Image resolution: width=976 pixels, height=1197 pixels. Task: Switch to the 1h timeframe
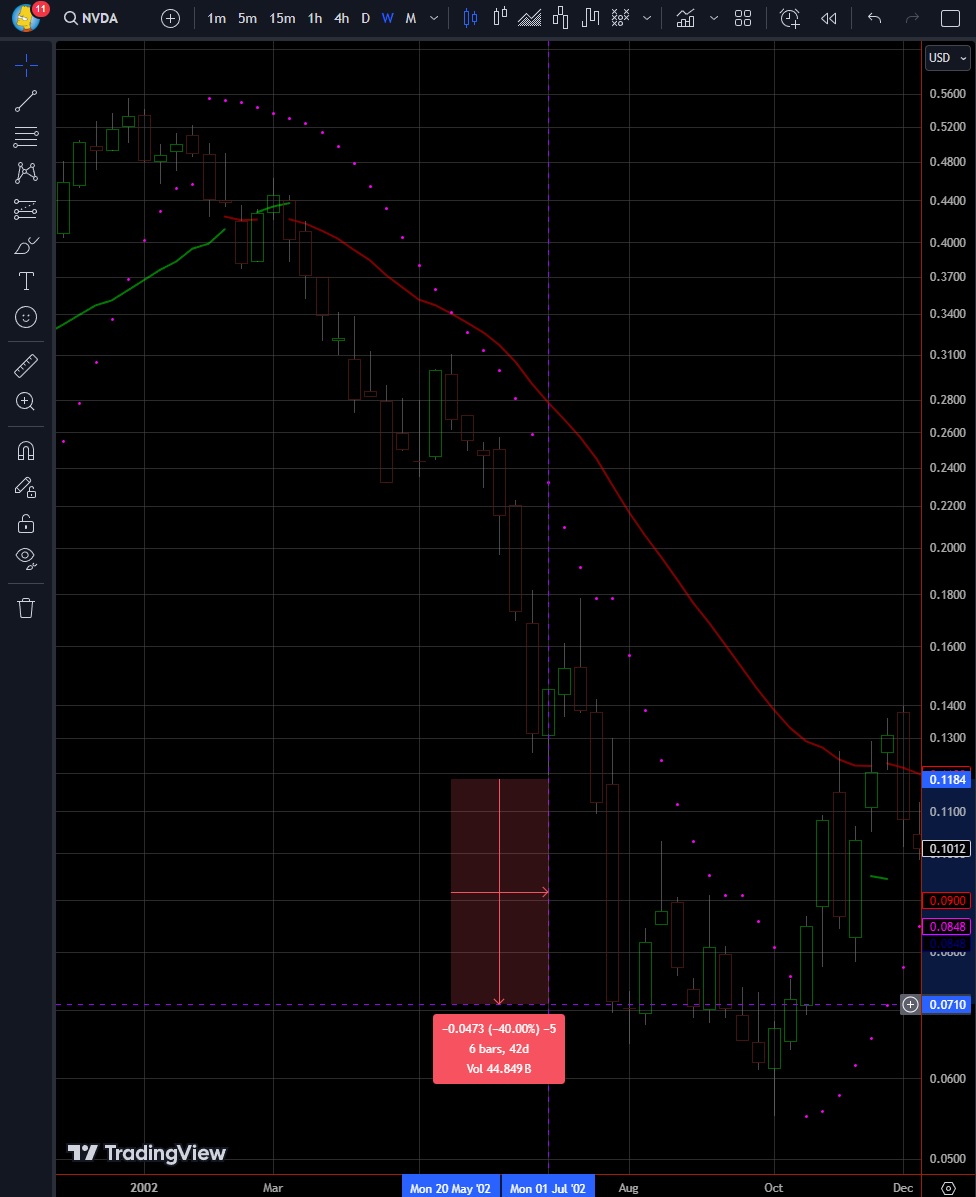[x=314, y=18]
